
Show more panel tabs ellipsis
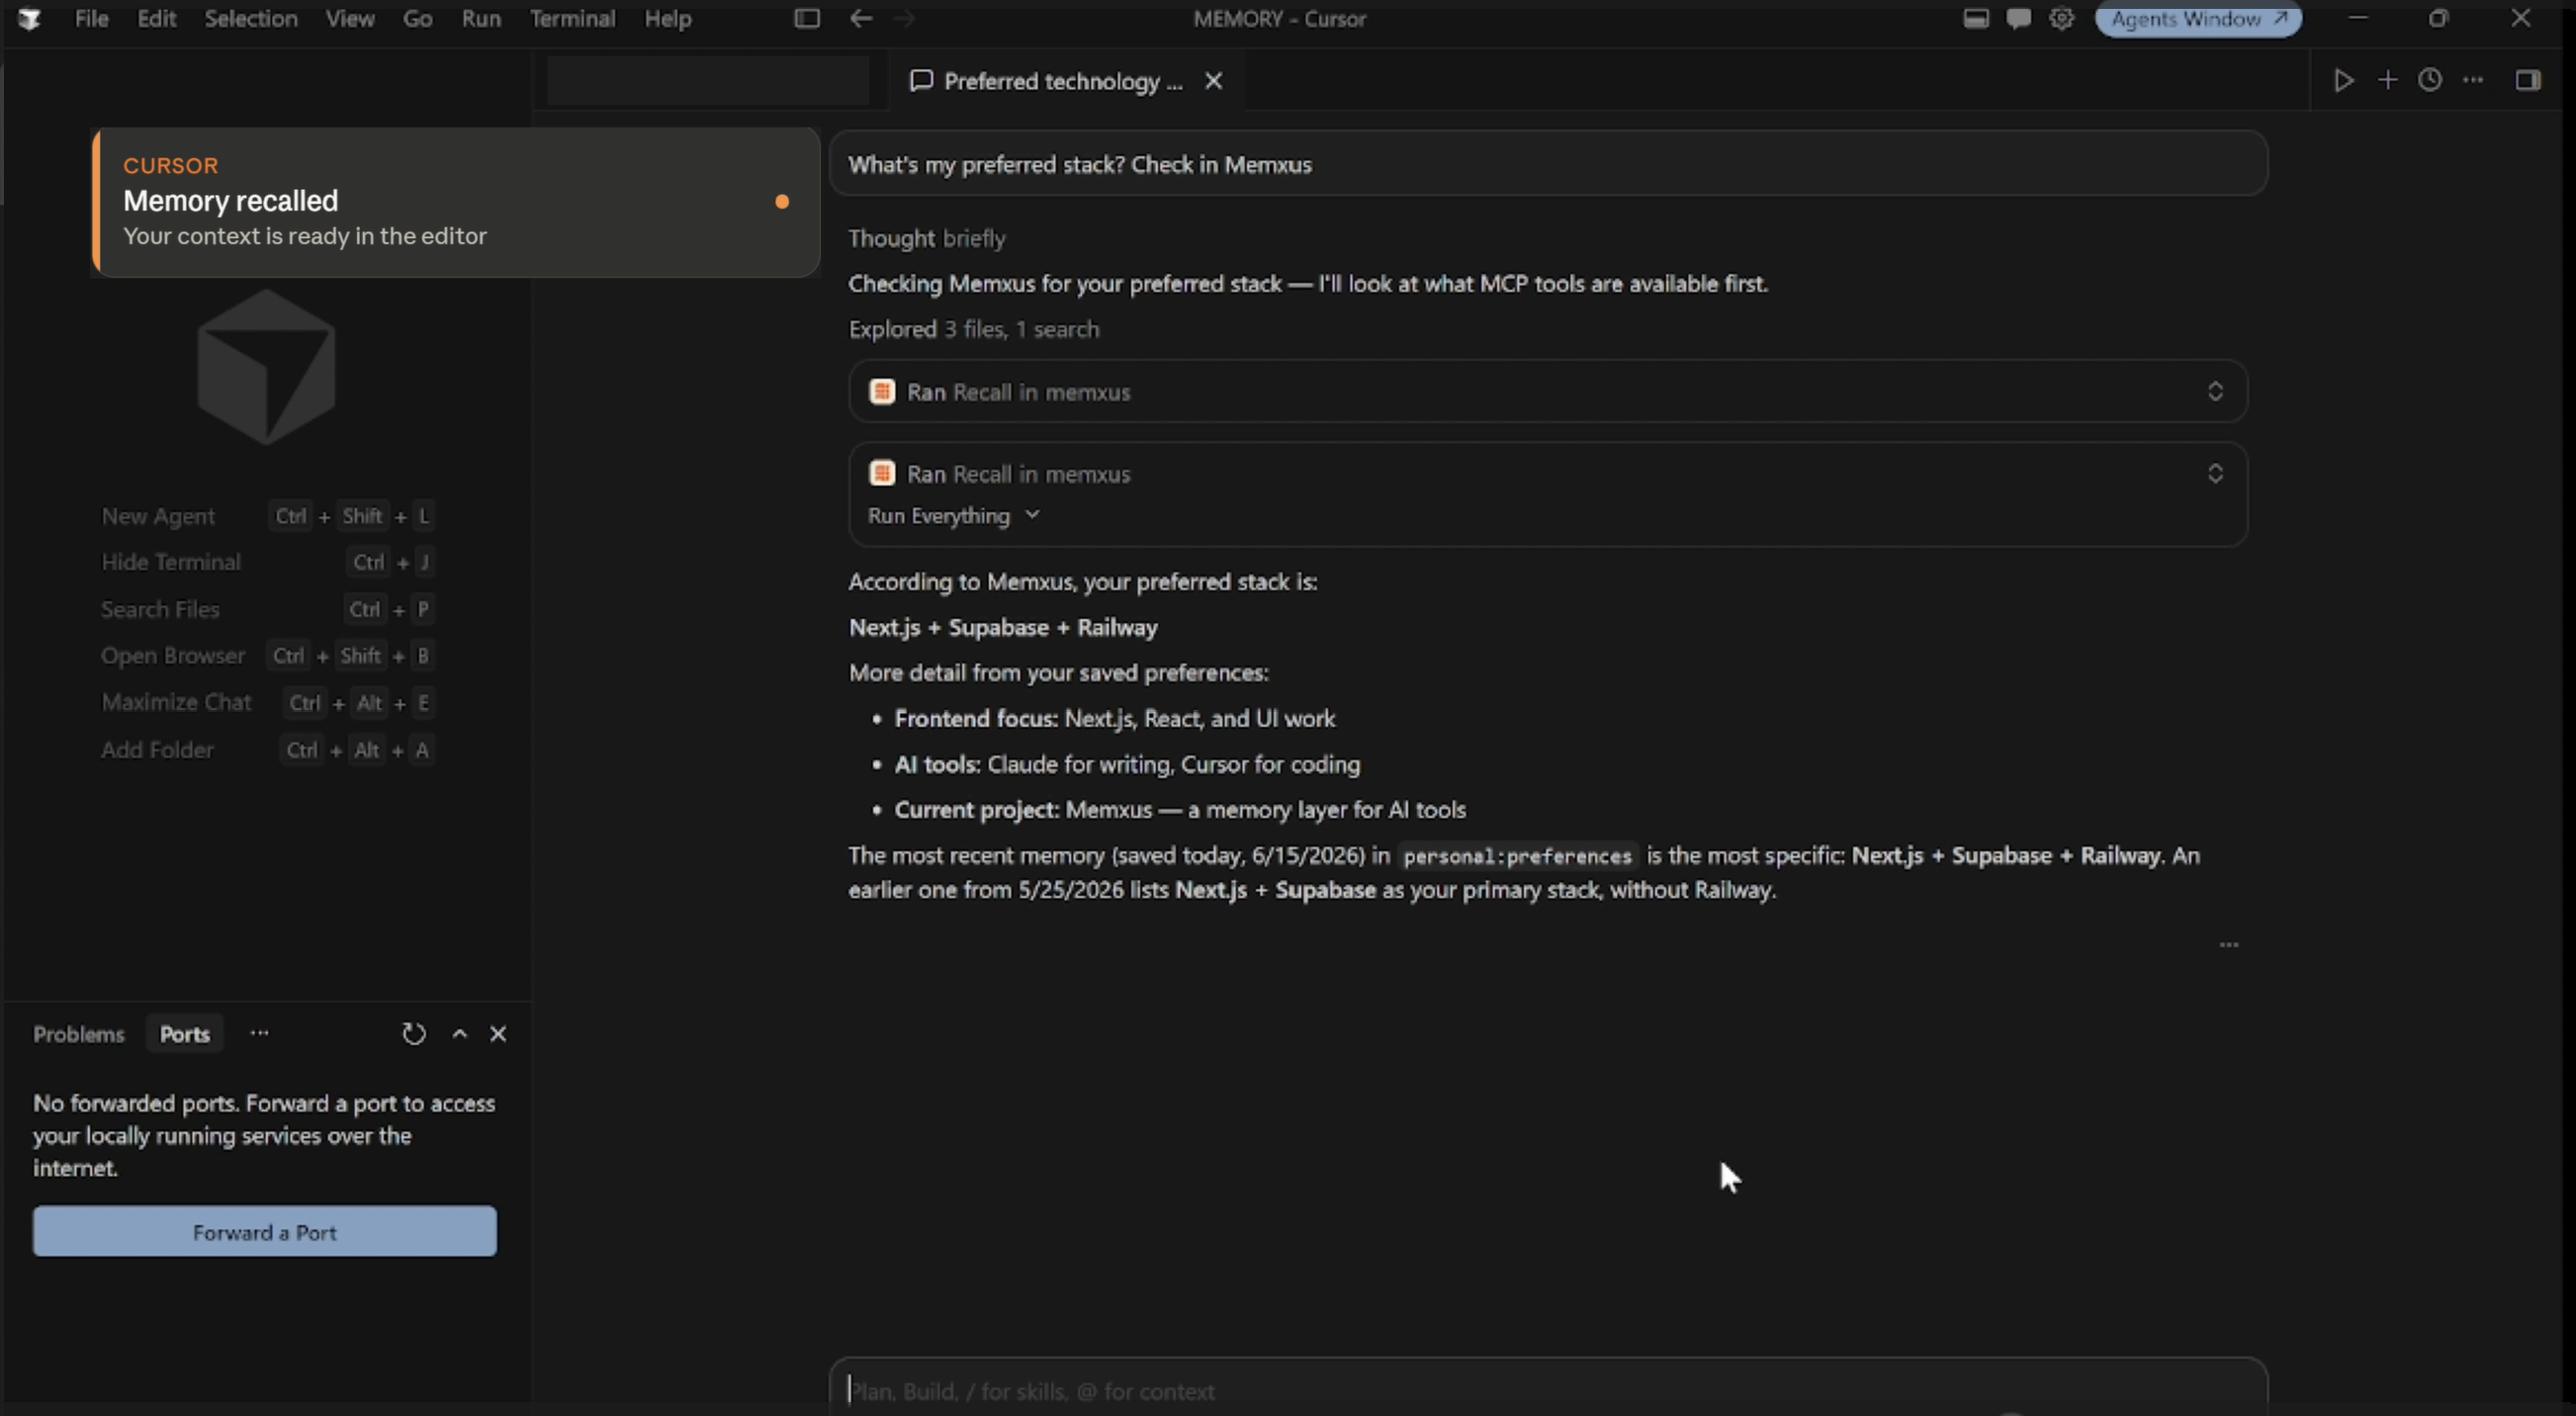259,1033
